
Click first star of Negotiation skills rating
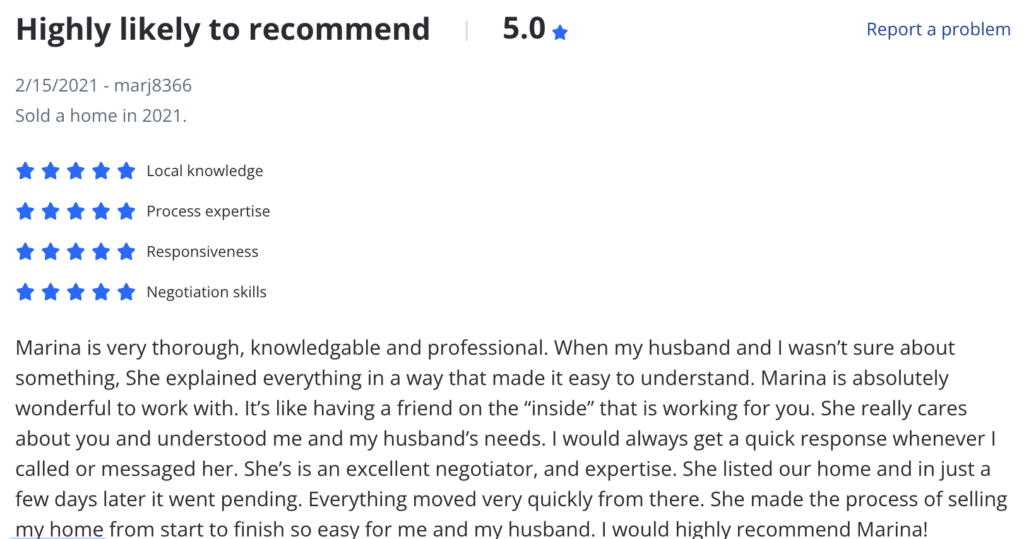[25, 292]
